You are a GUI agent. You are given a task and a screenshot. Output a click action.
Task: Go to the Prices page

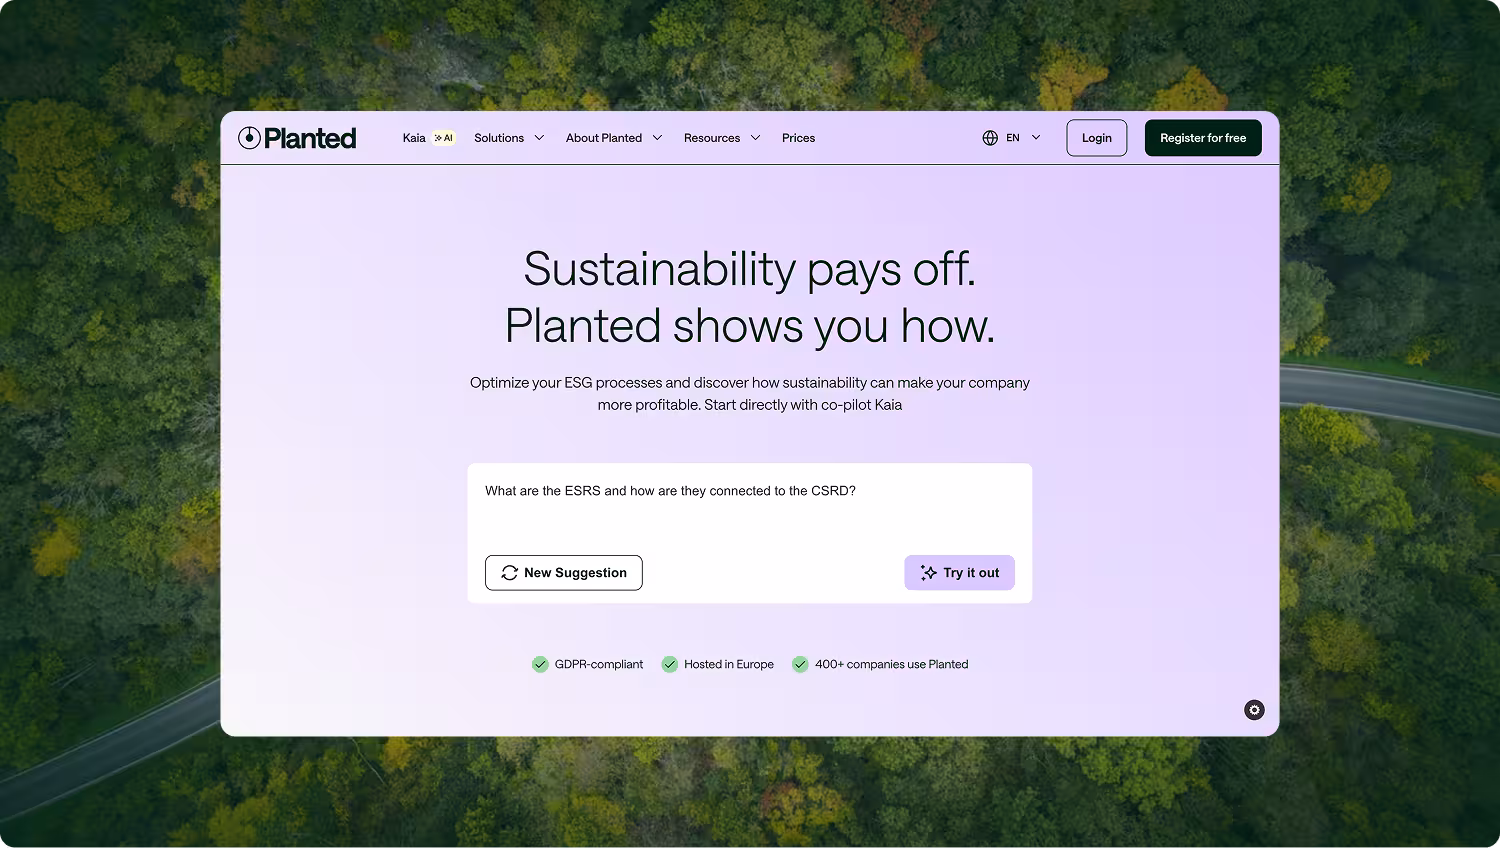click(x=798, y=138)
